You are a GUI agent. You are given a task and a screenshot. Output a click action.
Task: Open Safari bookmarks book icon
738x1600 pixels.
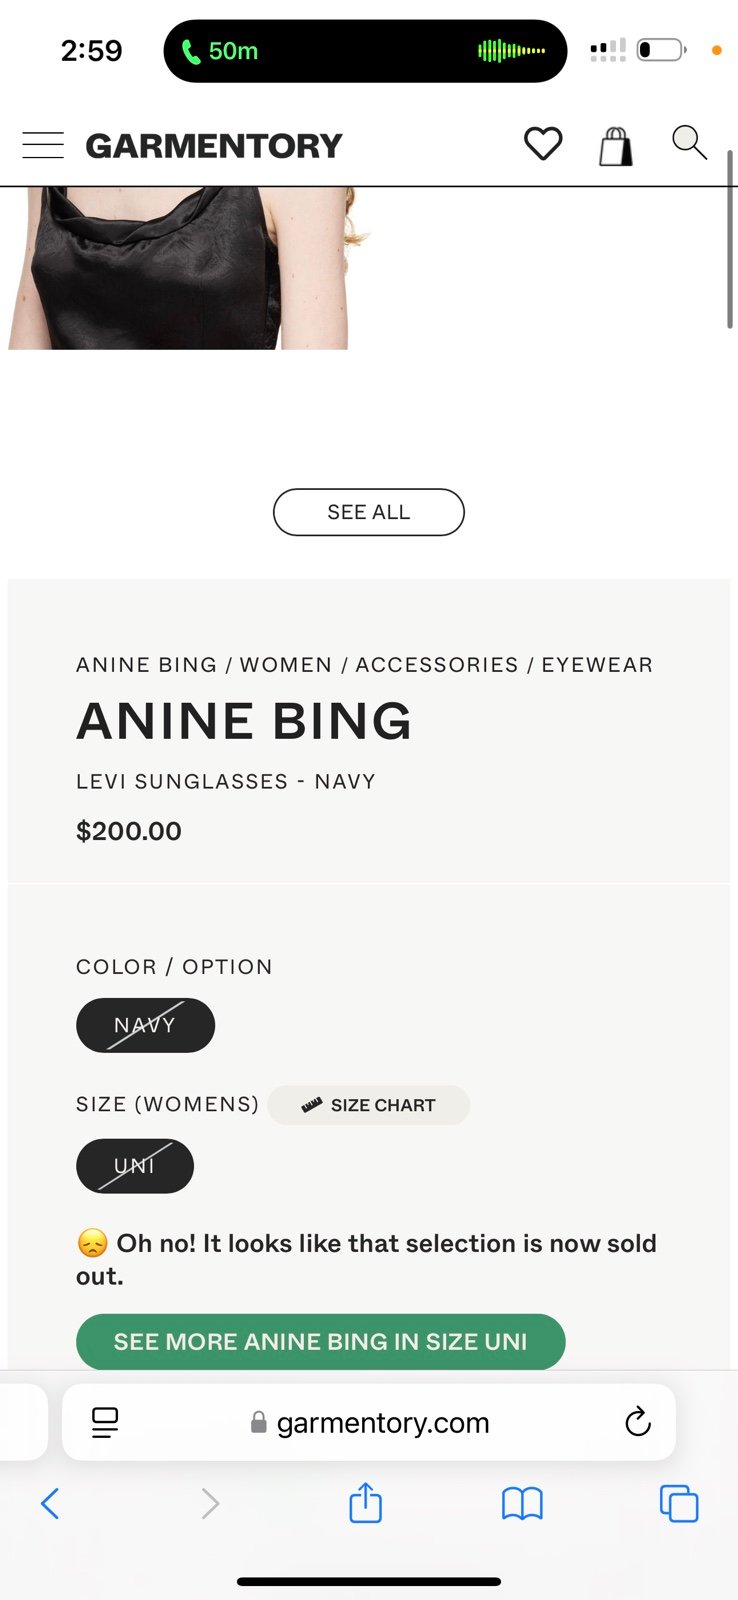[522, 1503]
